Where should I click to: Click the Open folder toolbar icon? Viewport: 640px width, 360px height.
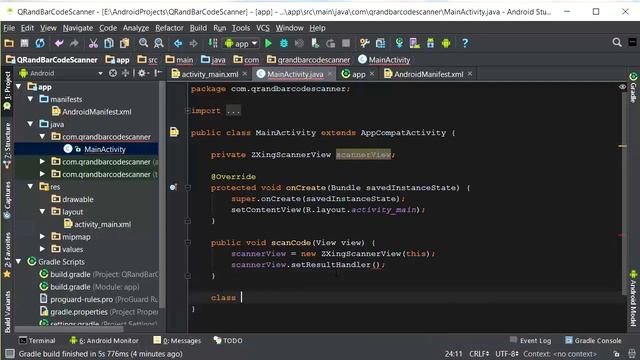[9, 43]
